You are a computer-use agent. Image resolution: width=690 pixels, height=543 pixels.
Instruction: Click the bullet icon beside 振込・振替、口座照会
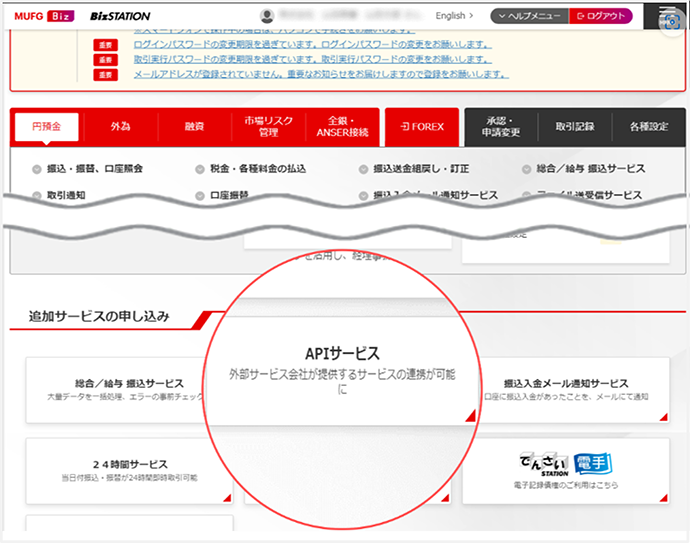(x=37, y=169)
